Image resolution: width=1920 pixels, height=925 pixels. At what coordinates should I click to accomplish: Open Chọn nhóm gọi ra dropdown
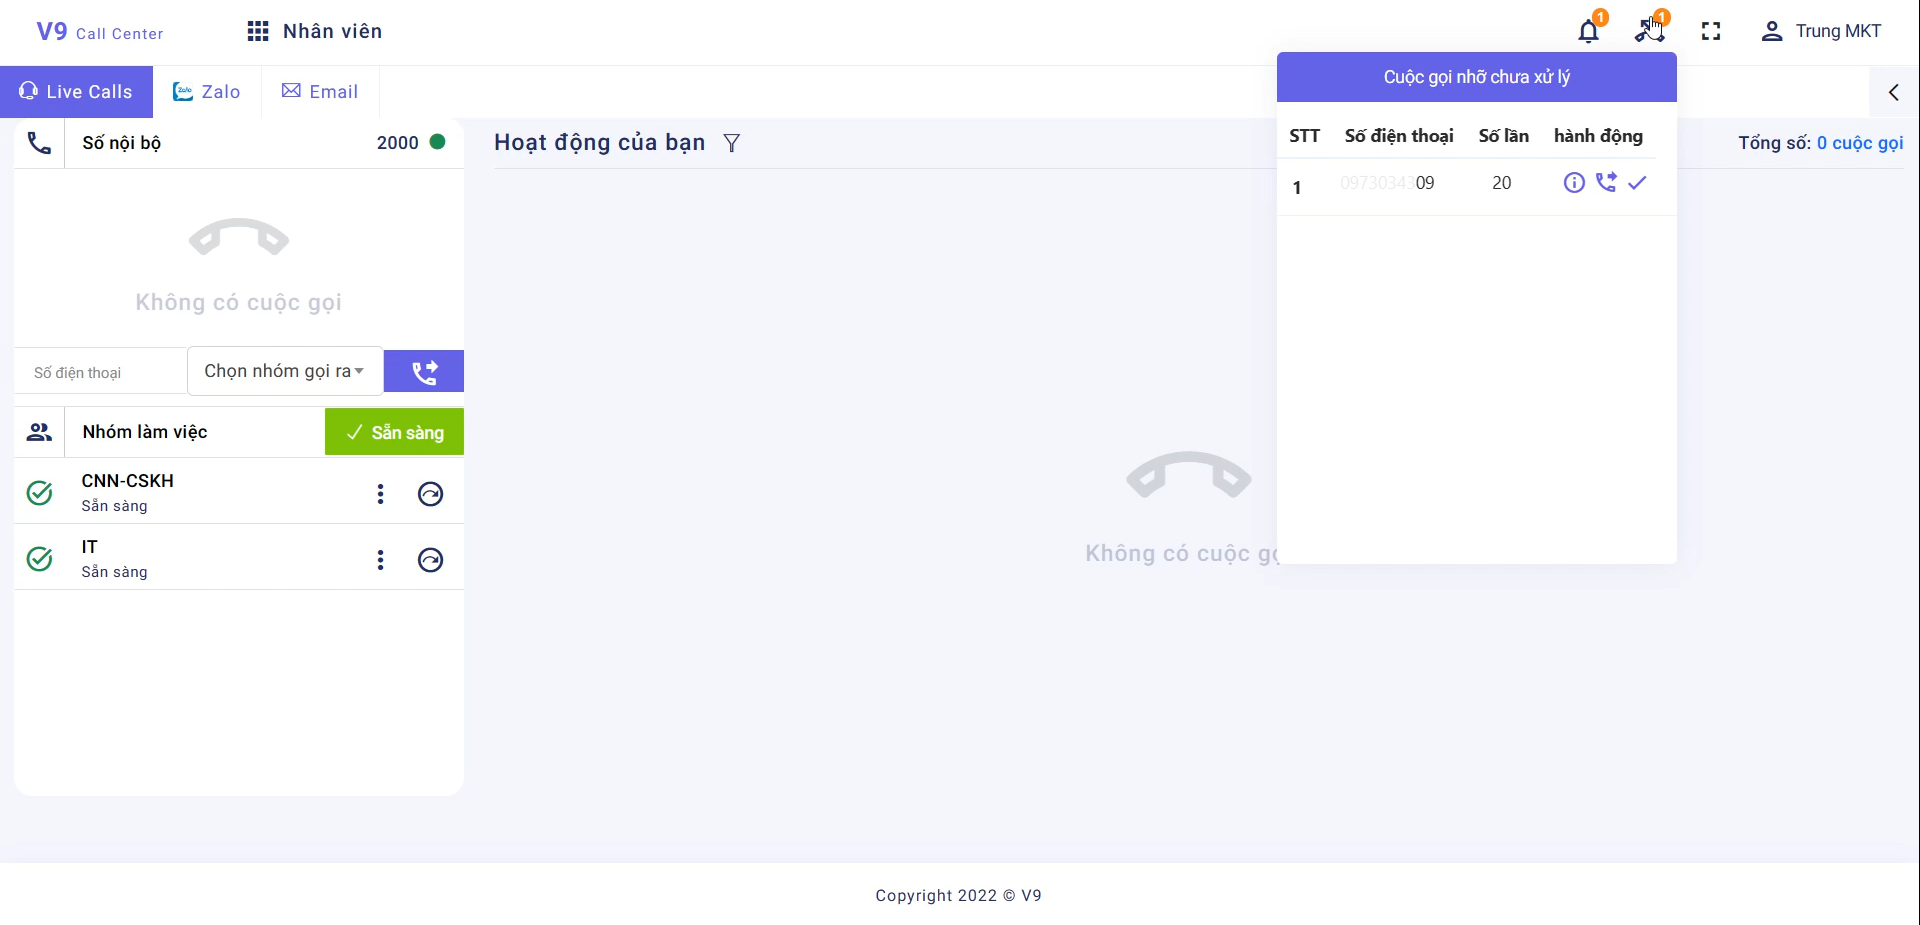click(285, 371)
